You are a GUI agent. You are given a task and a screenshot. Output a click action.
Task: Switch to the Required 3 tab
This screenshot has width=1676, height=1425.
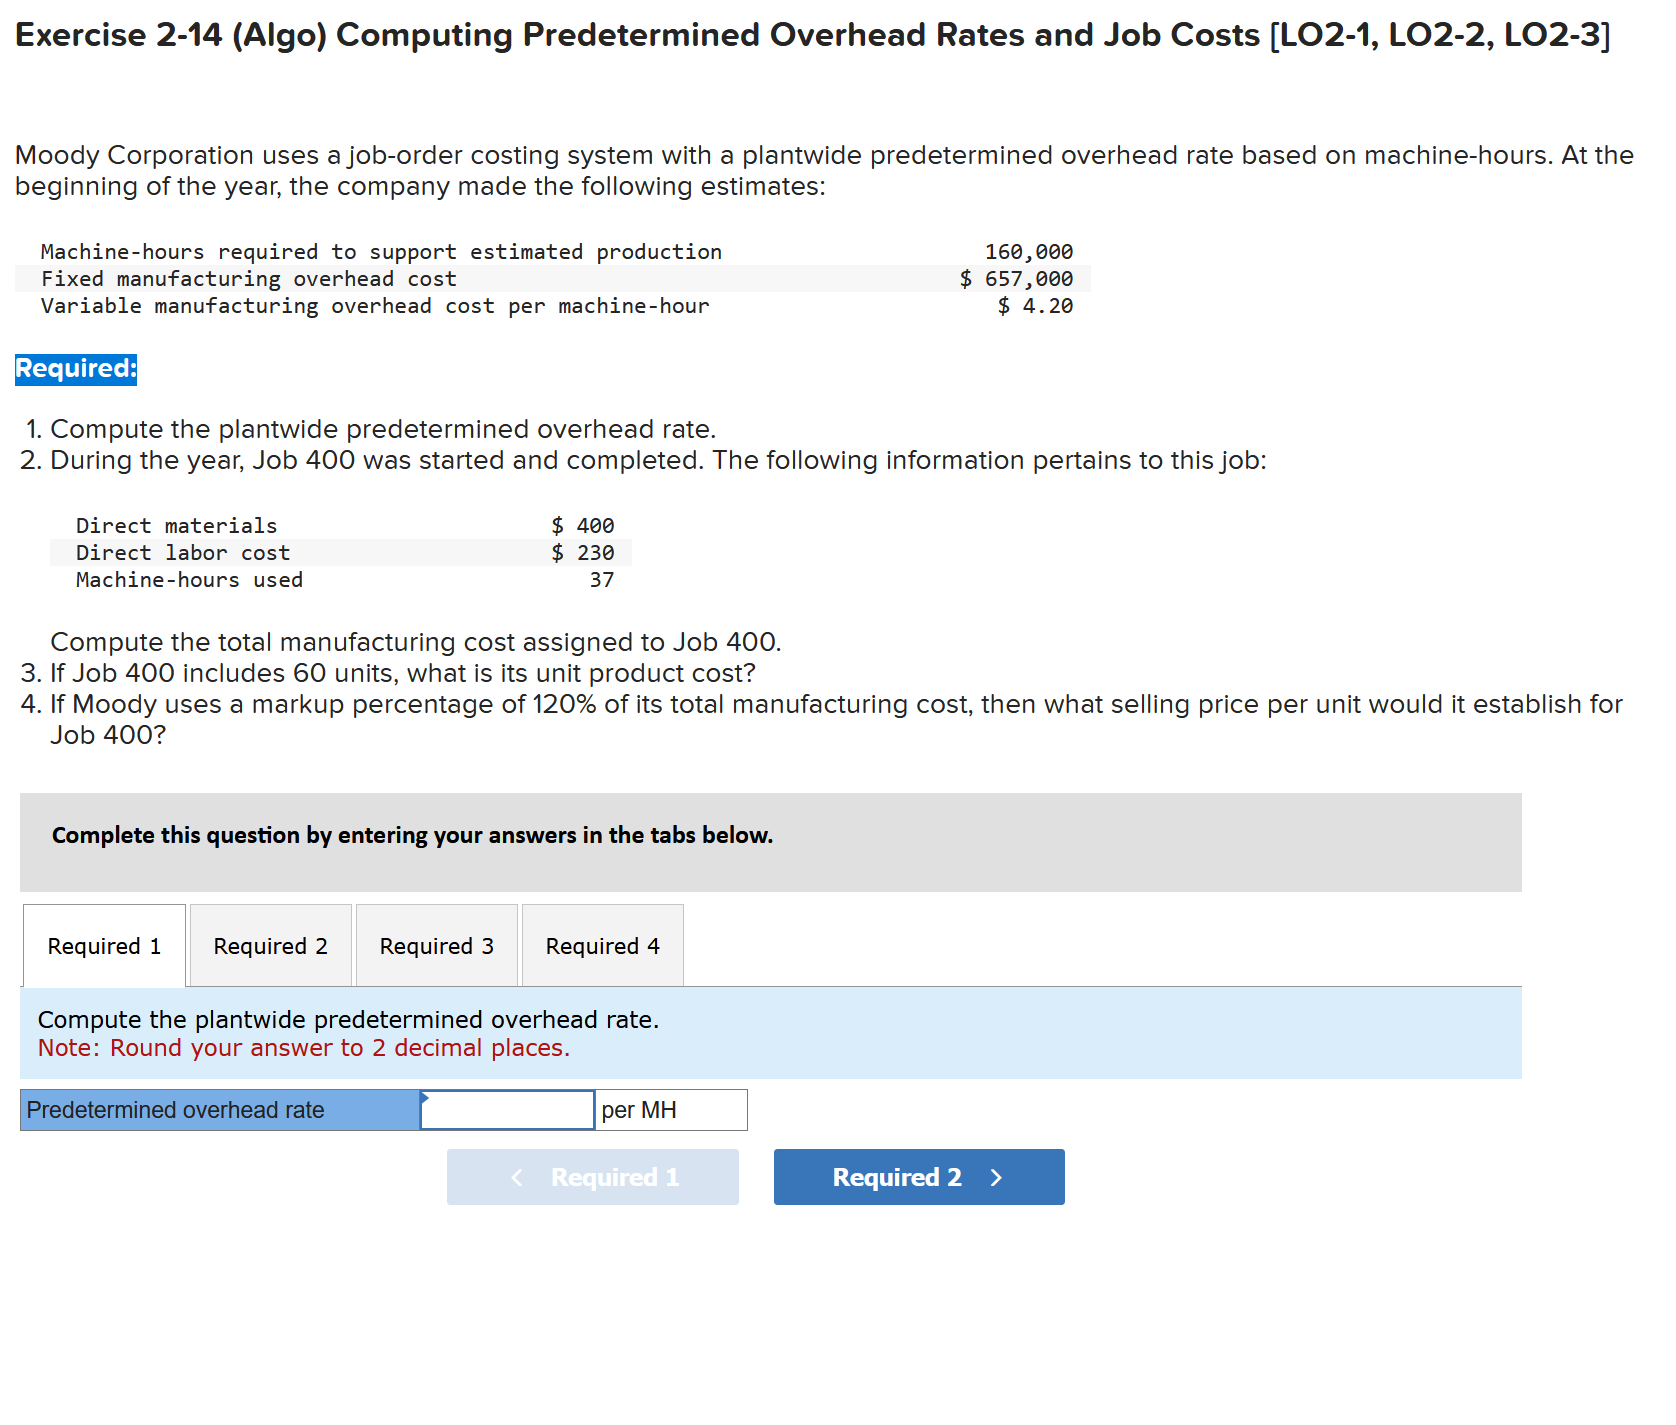(436, 945)
